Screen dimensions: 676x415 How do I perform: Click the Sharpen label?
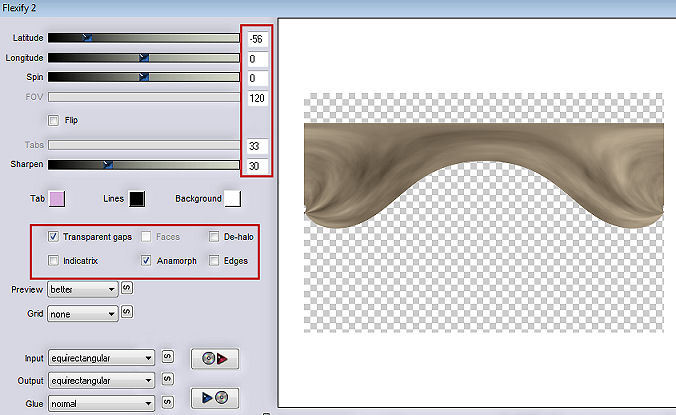point(27,164)
